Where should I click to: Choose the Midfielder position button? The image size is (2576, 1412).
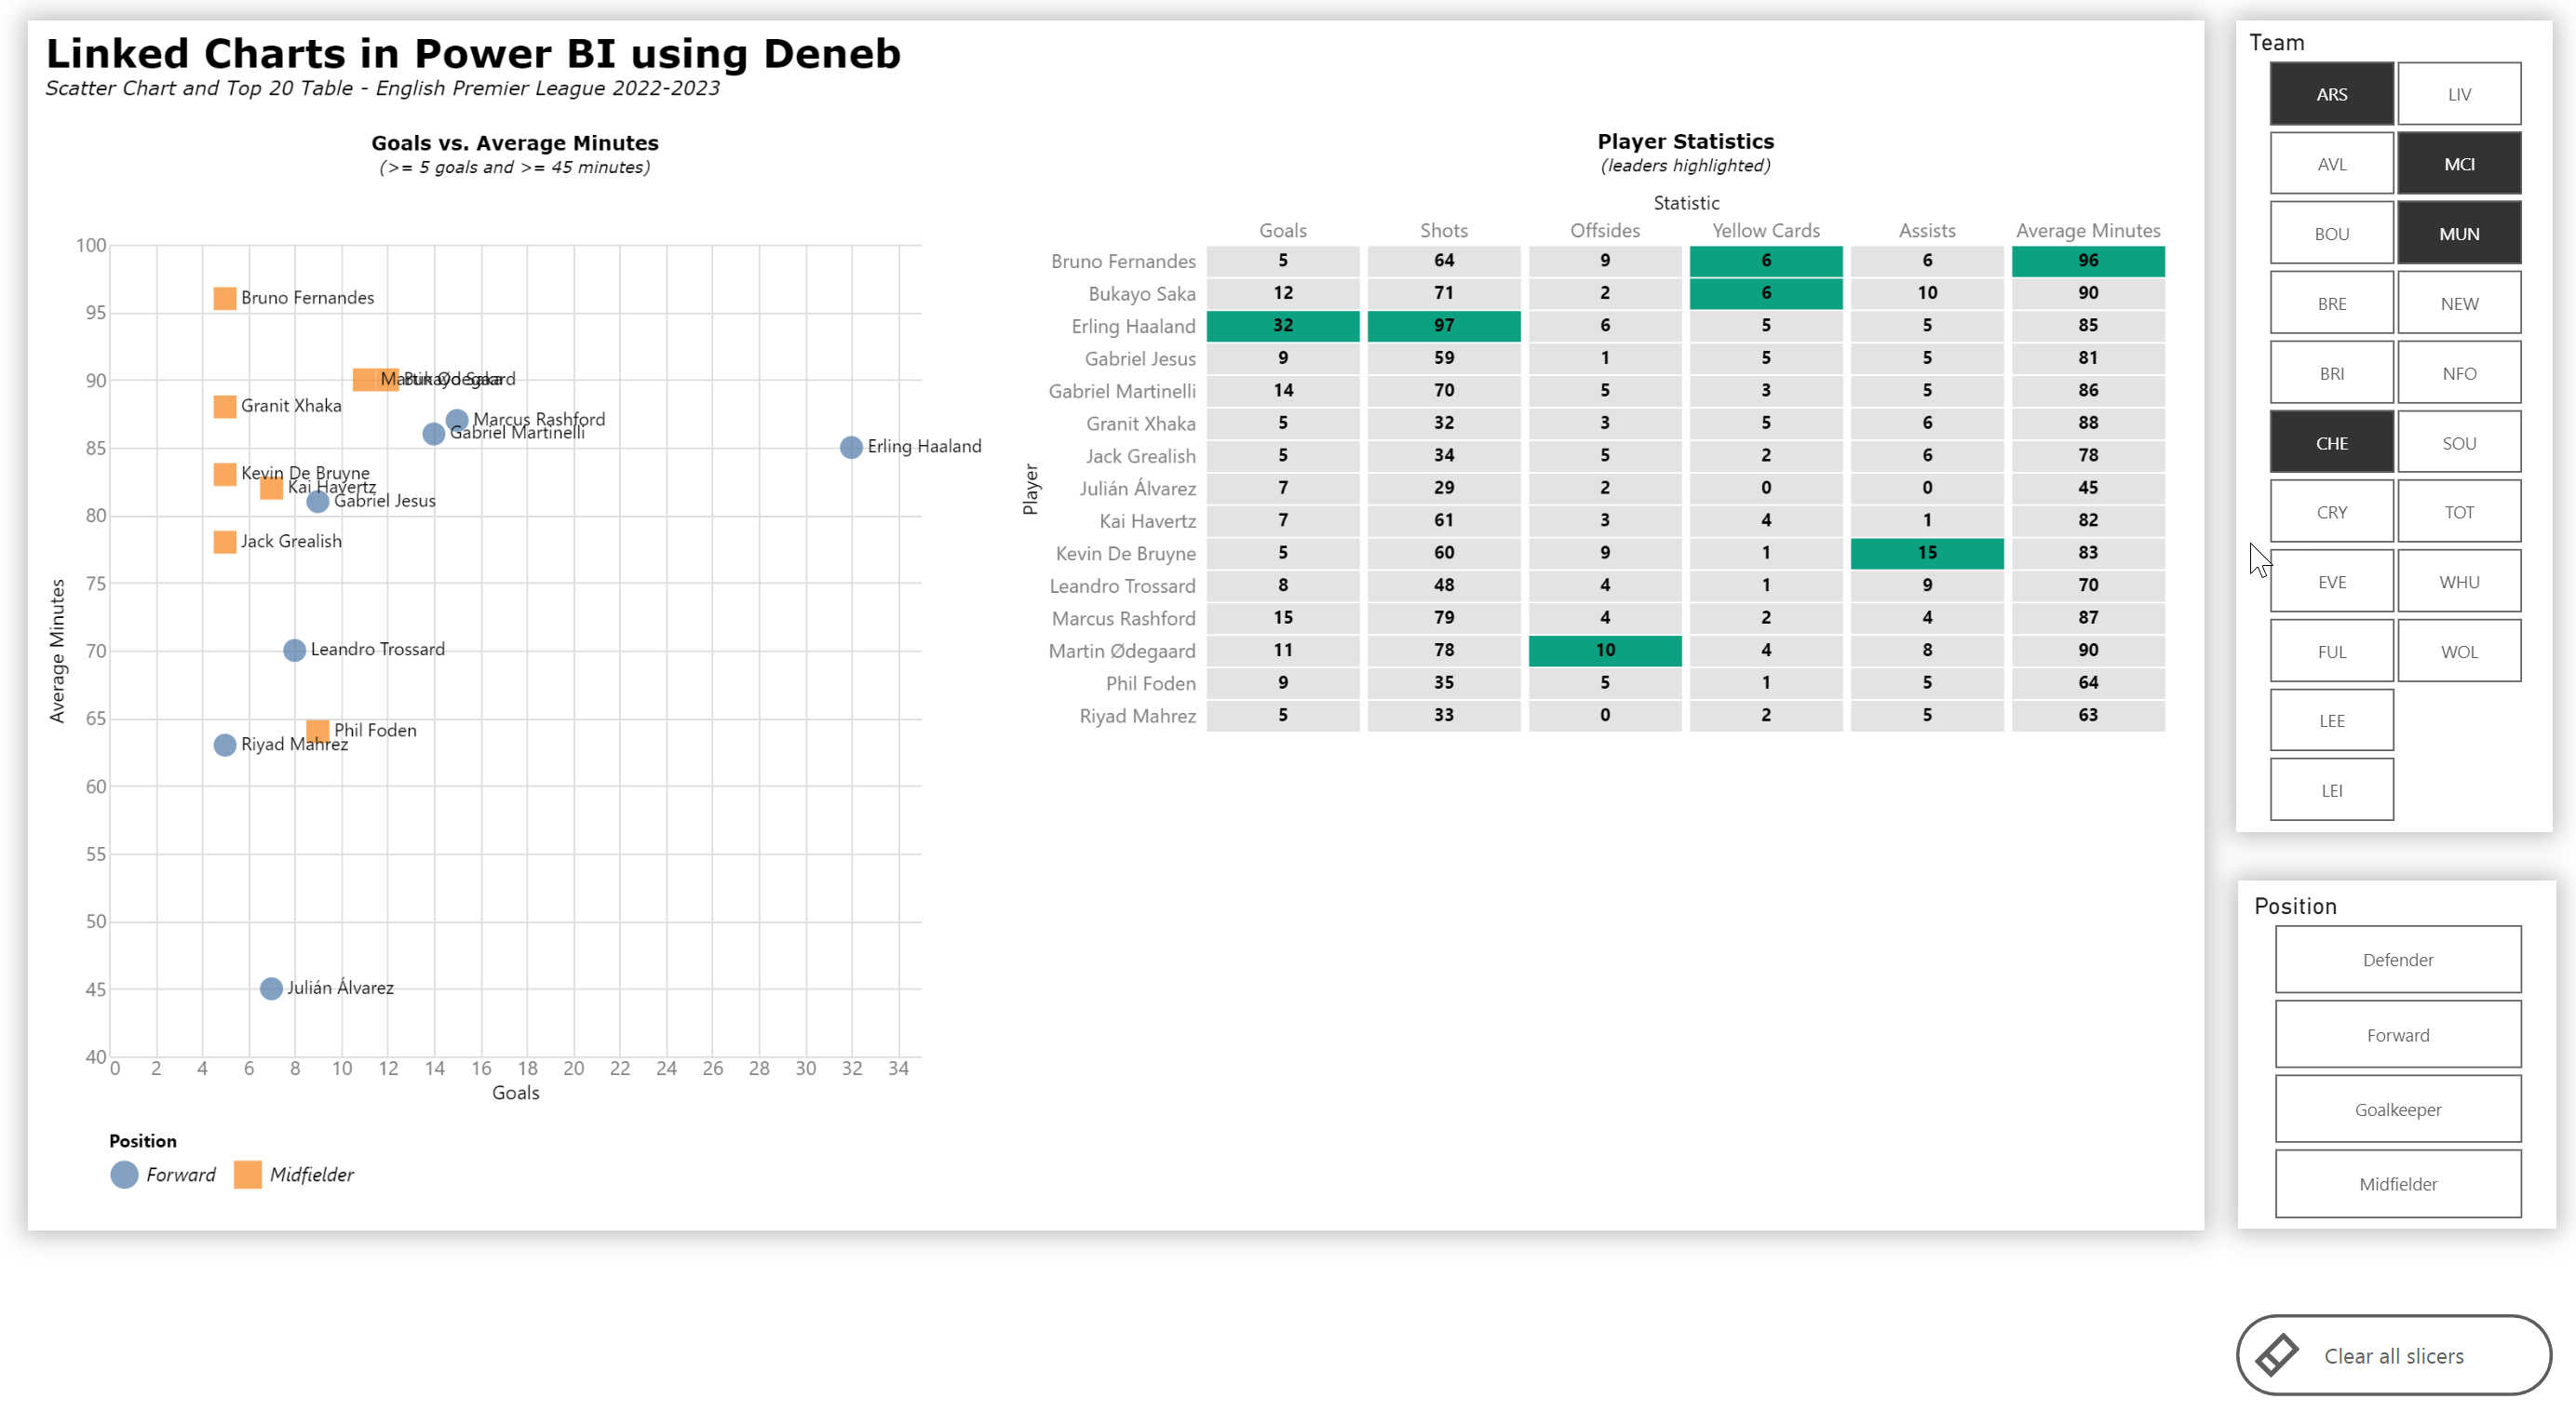coord(2397,1184)
